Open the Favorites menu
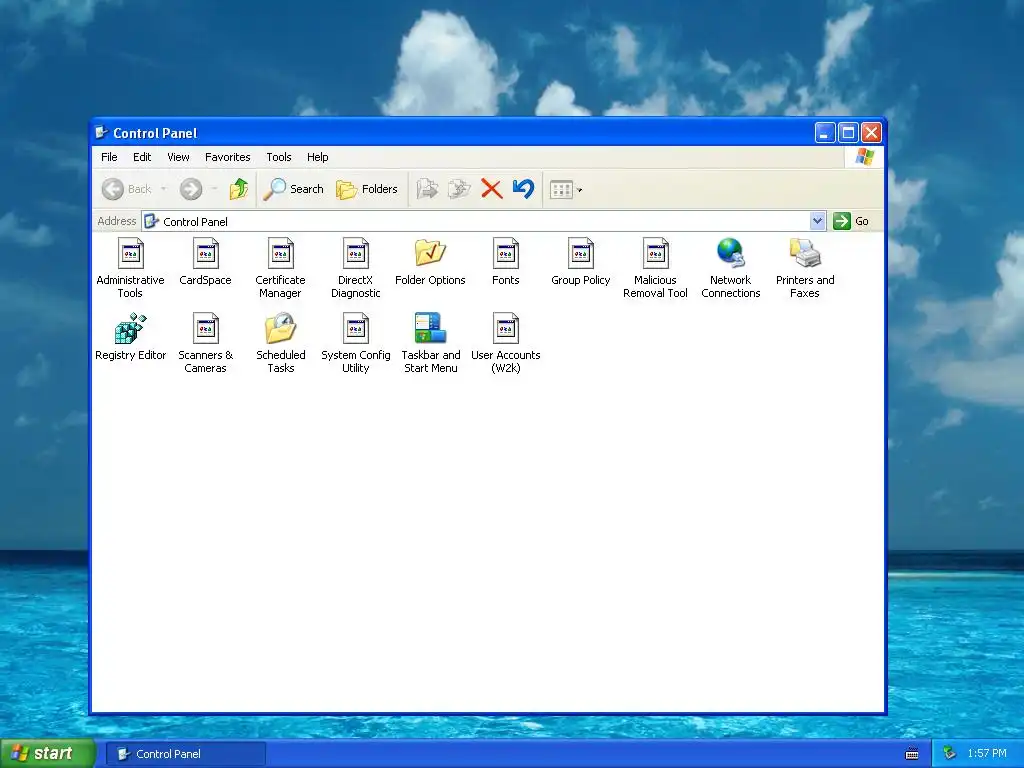Screen dimensions: 1024x768 227,157
